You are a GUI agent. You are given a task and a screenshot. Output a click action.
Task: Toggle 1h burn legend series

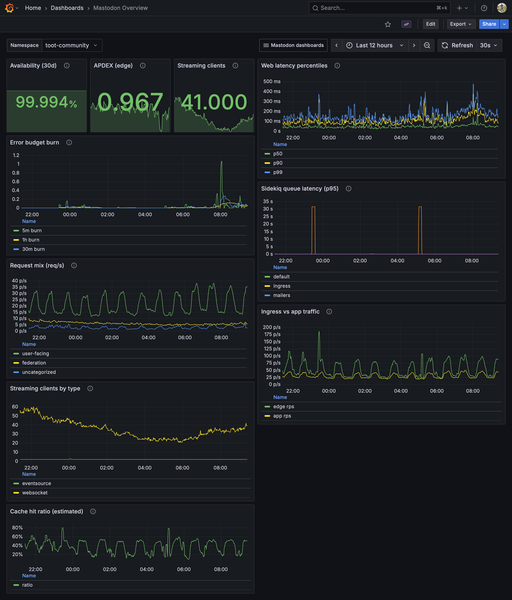pyautogui.click(x=31, y=240)
